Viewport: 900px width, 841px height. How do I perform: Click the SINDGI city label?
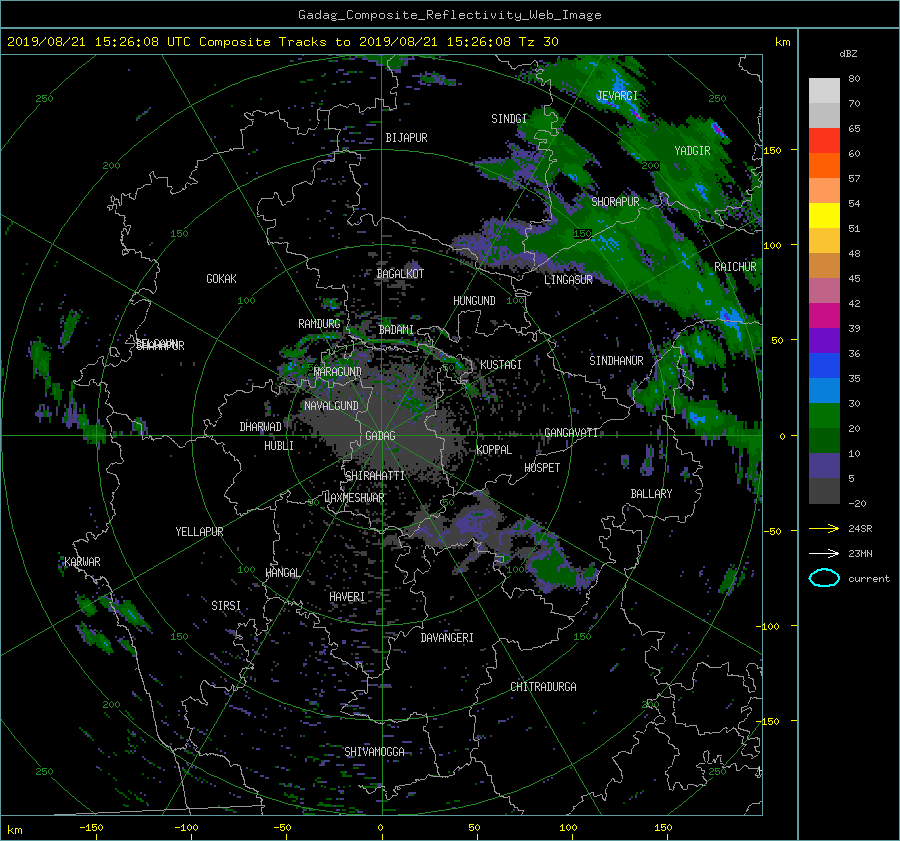(509, 119)
